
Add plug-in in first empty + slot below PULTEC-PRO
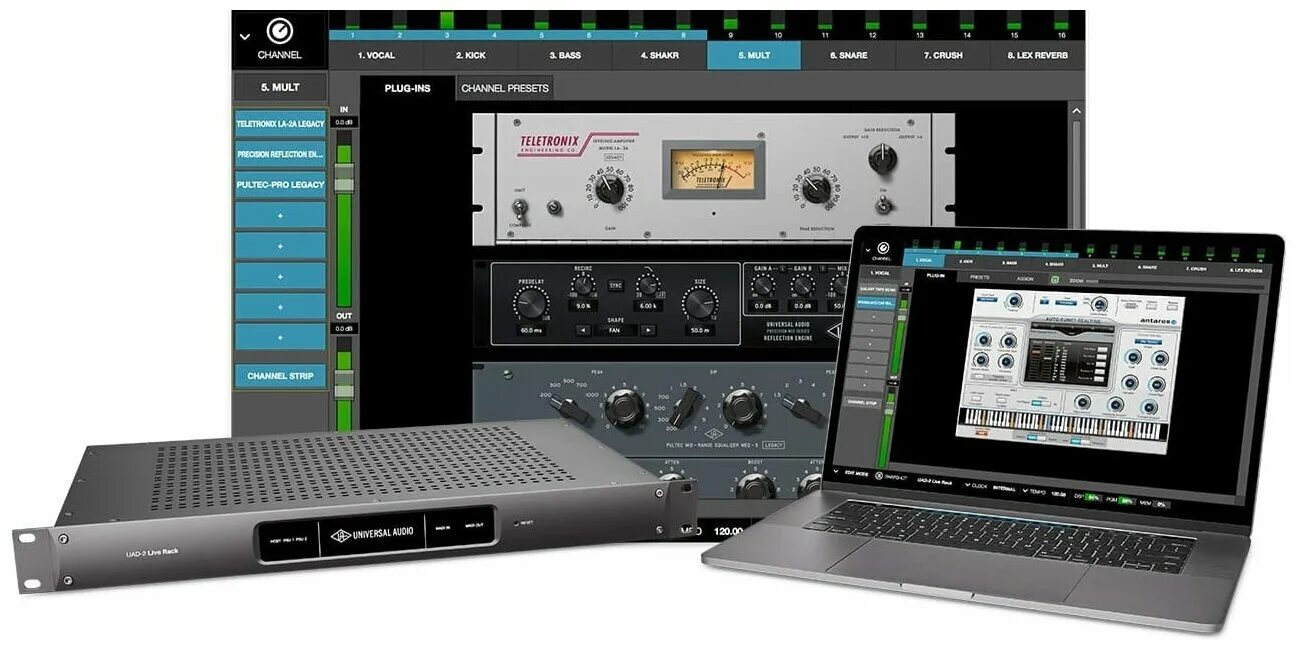pyautogui.click(x=280, y=215)
